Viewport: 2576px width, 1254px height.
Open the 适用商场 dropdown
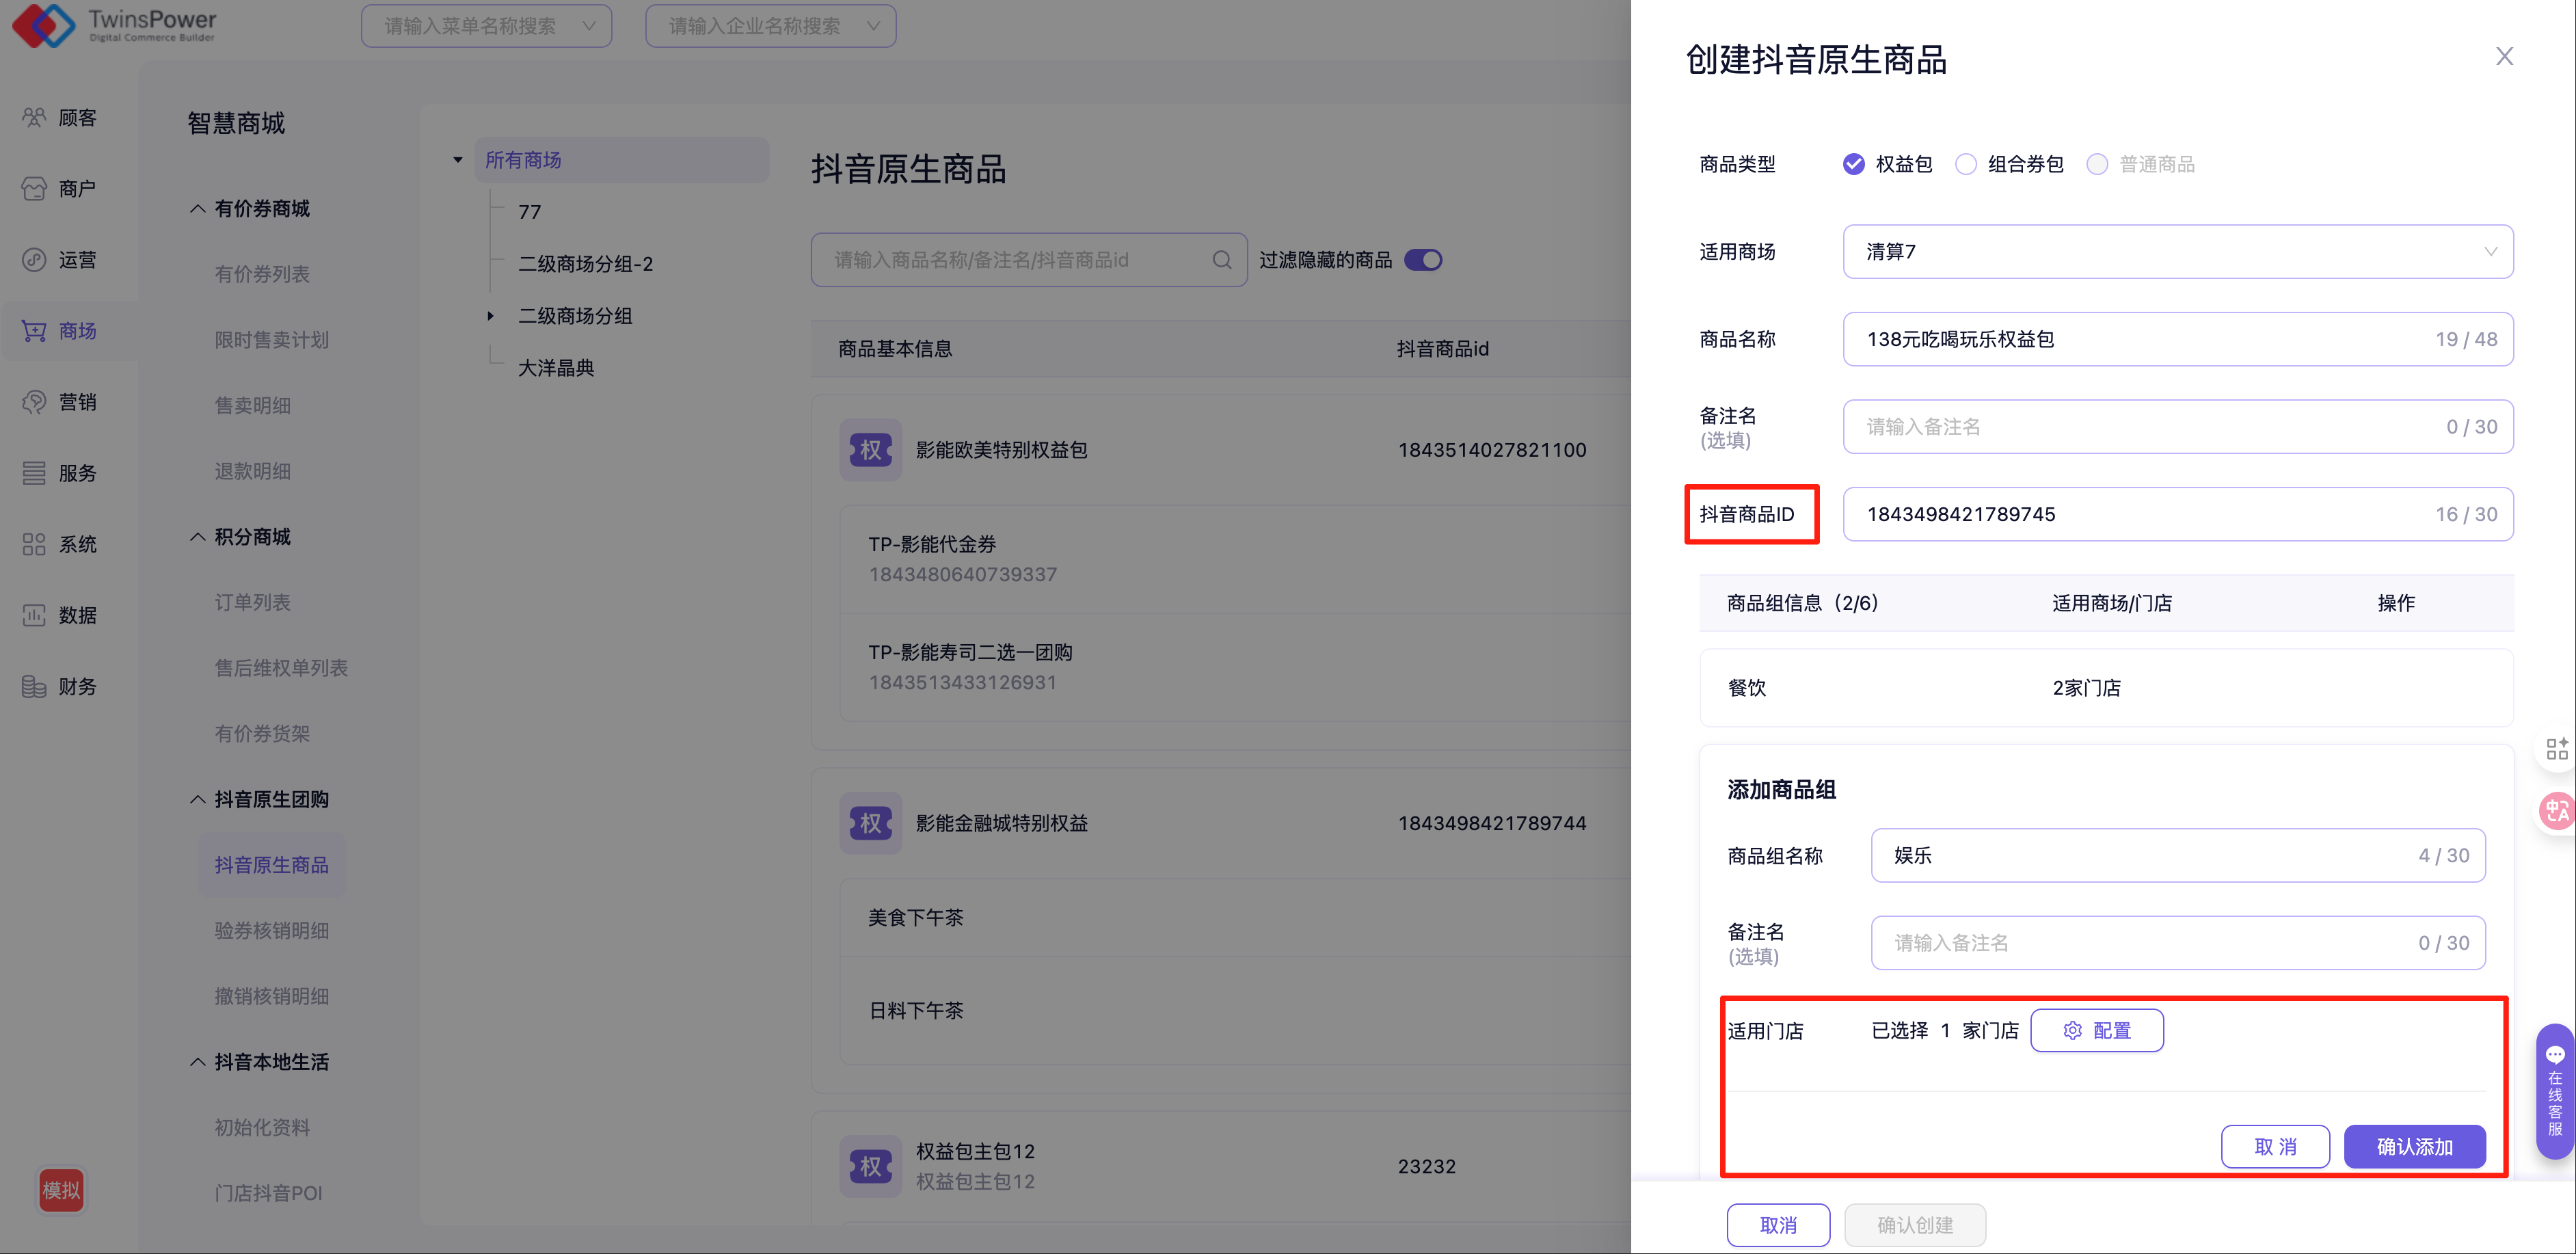(x=2177, y=252)
